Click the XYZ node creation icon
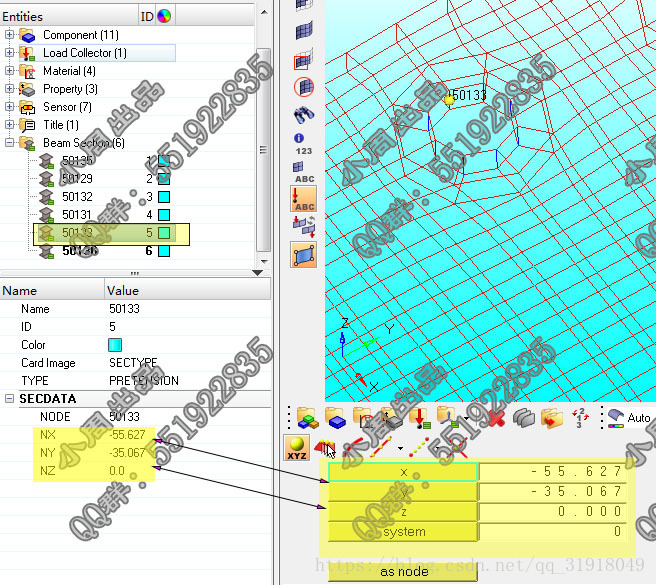656x585 pixels. [297, 446]
